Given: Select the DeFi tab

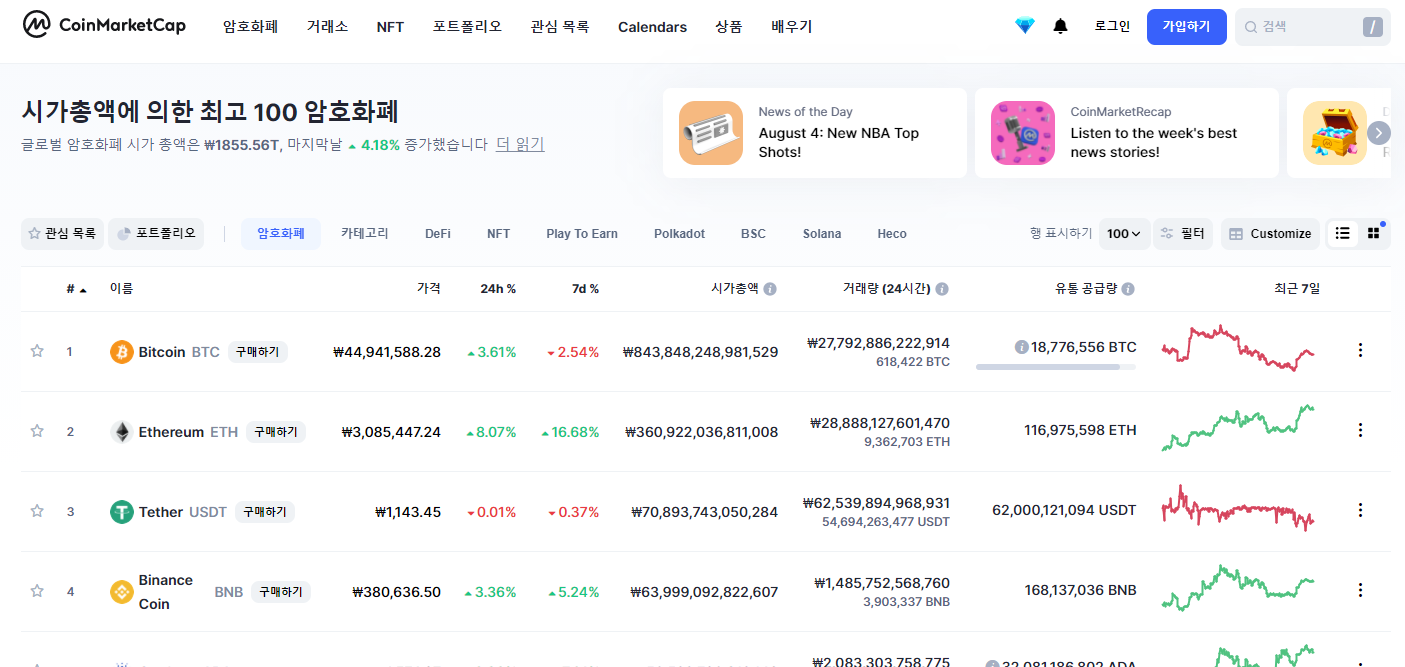Looking at the screenshot, I should pos(438,234).
